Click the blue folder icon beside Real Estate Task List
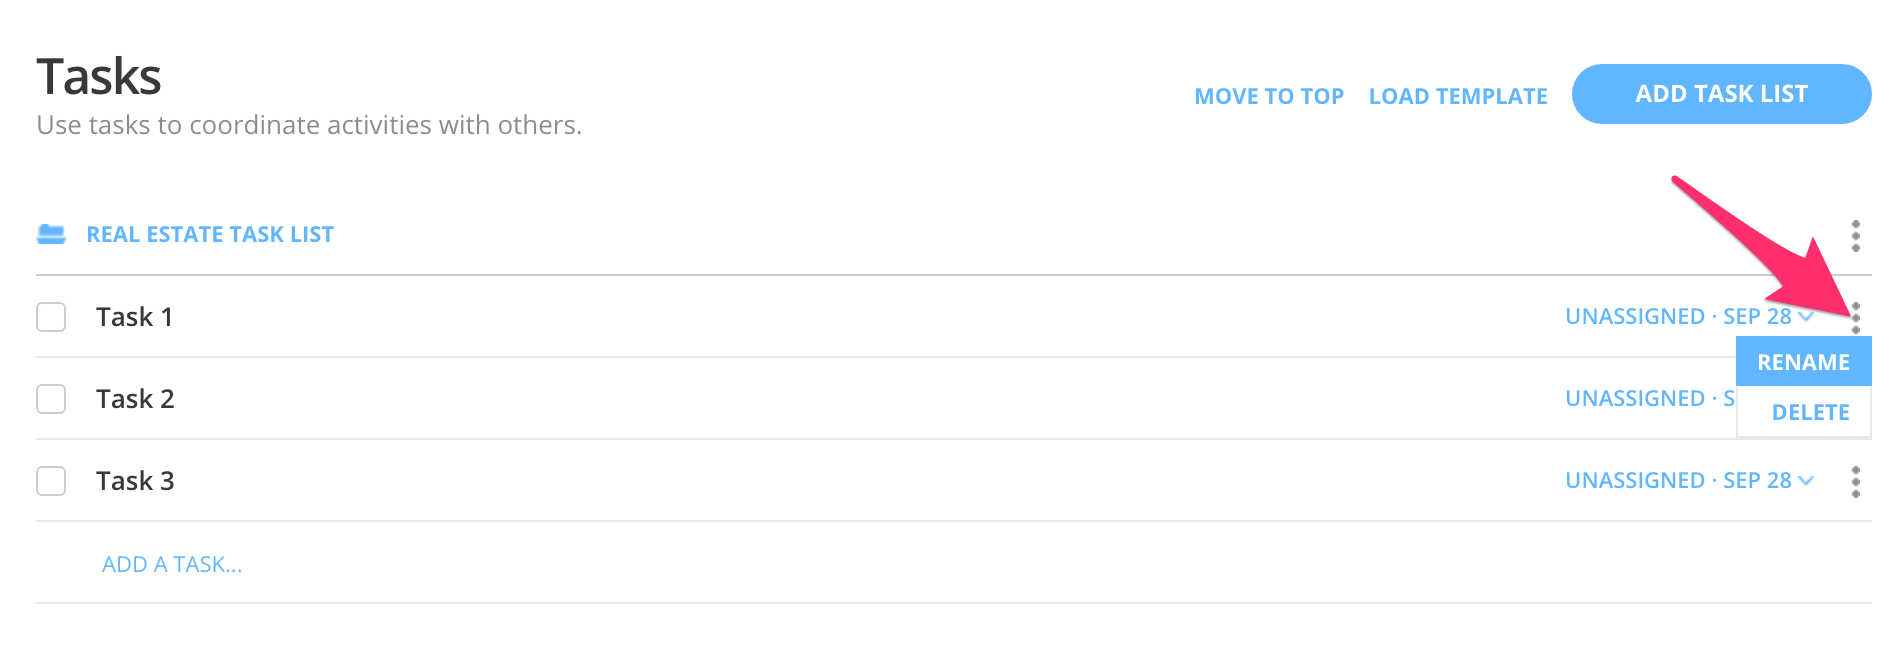1904x660 pixels. pos(51,234)
